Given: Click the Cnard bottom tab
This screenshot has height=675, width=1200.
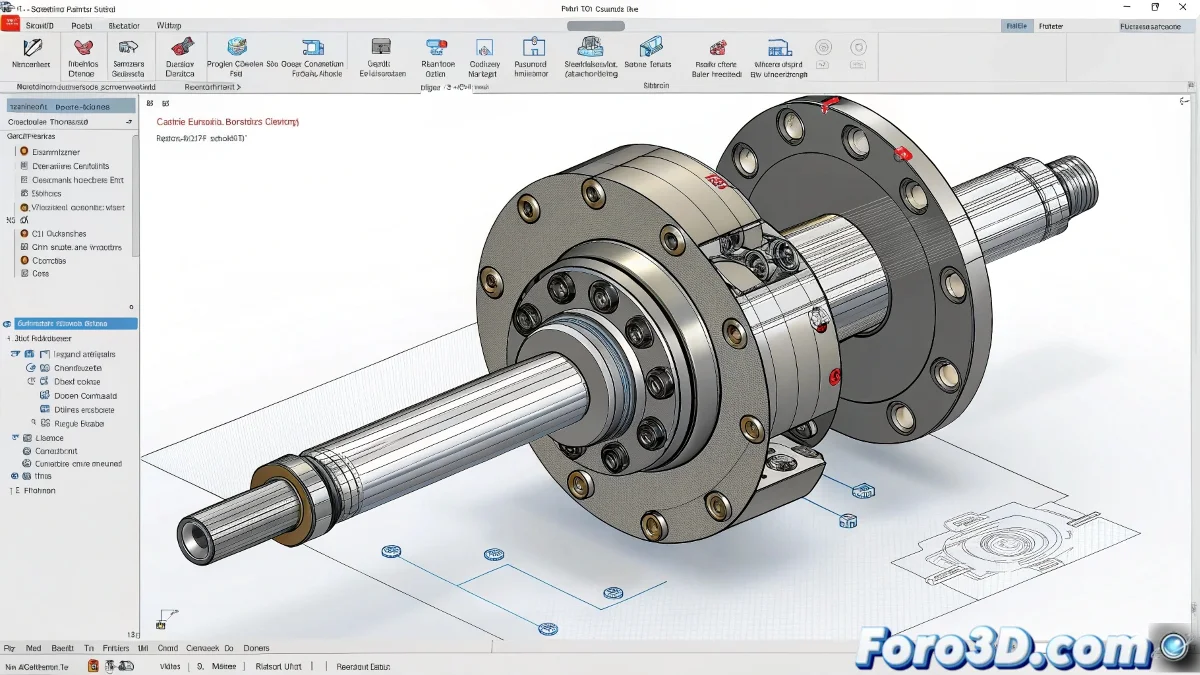Looking at the screenshot, I should [167, 648].
